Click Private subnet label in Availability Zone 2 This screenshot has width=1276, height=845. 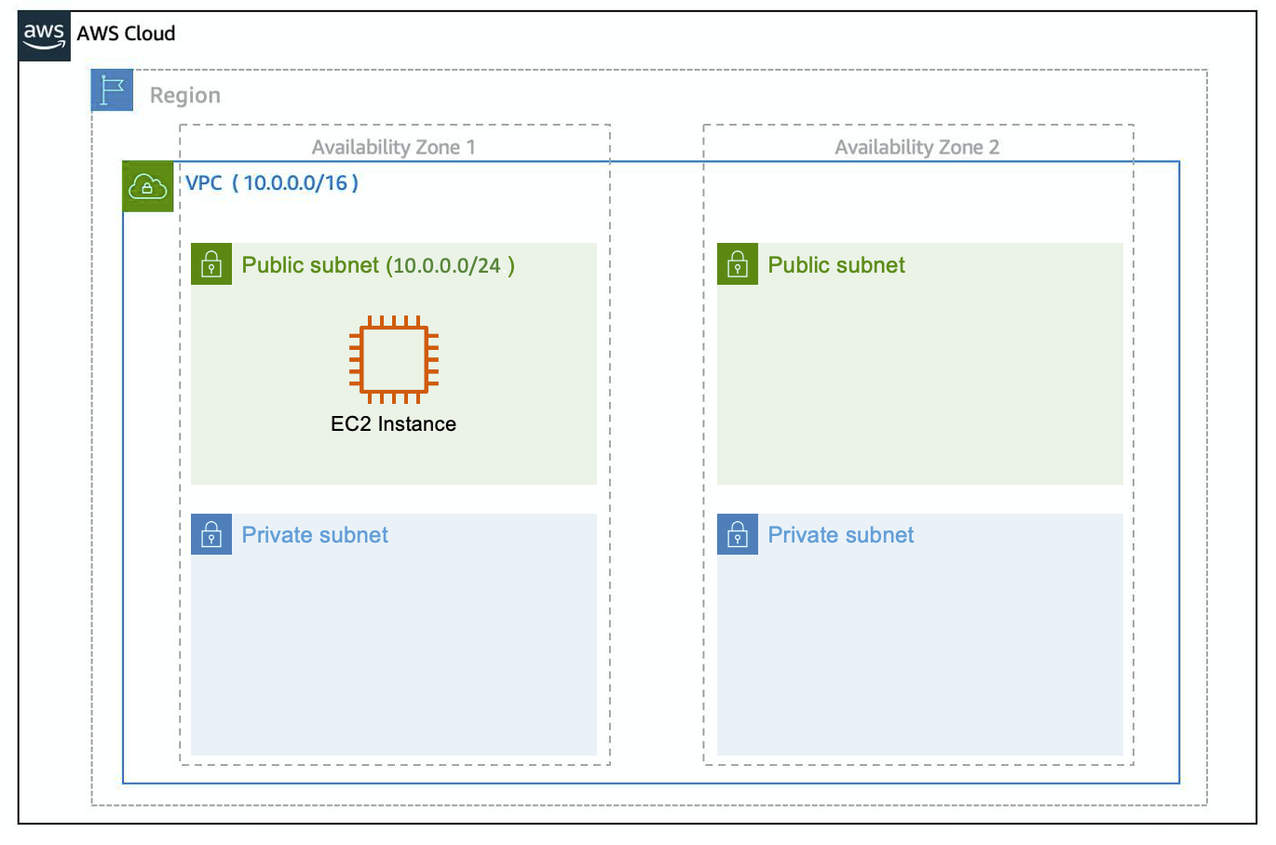[x=840, y=535]
